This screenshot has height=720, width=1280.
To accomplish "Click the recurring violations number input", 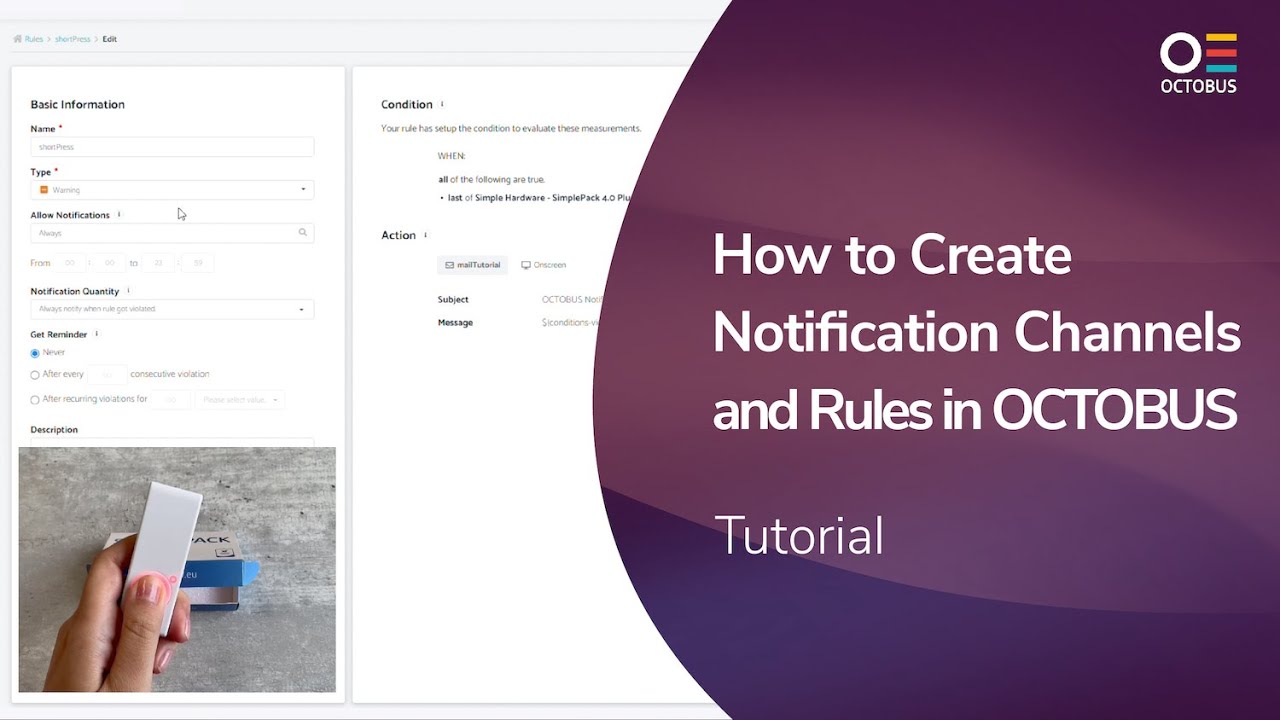I will pyautogui.click(x=171, y=400).
